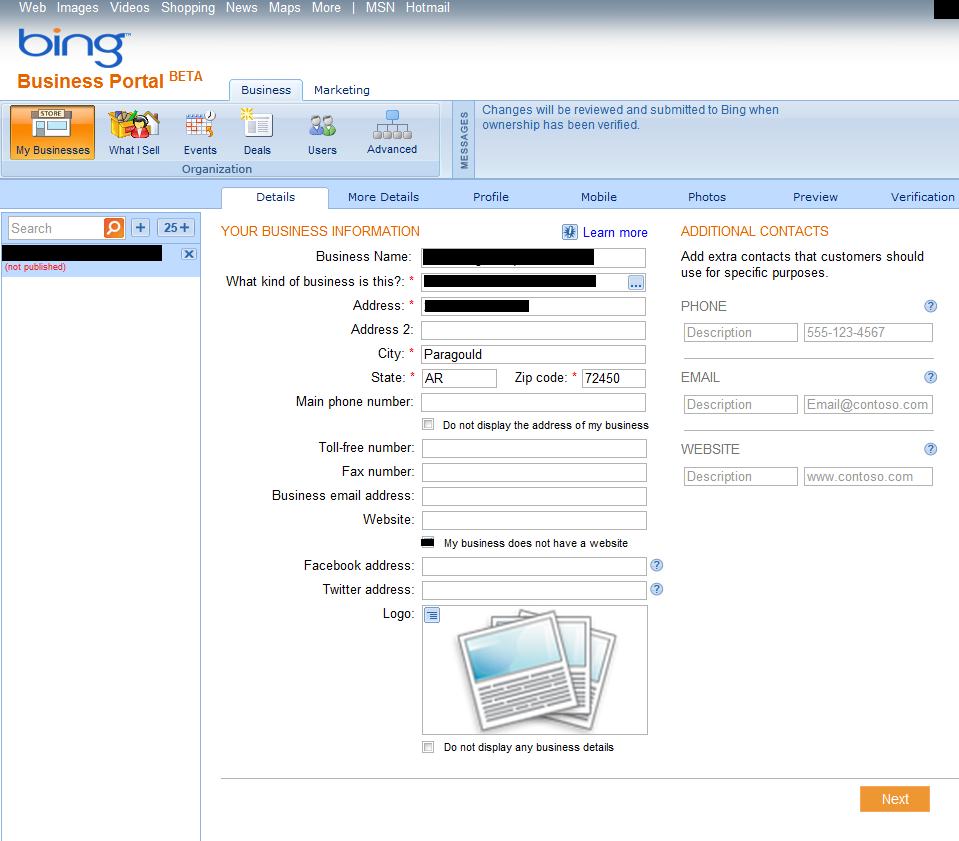Toggle Do not display address checkbox
Viewport: 959px width, 841px height.
[428, 424]
